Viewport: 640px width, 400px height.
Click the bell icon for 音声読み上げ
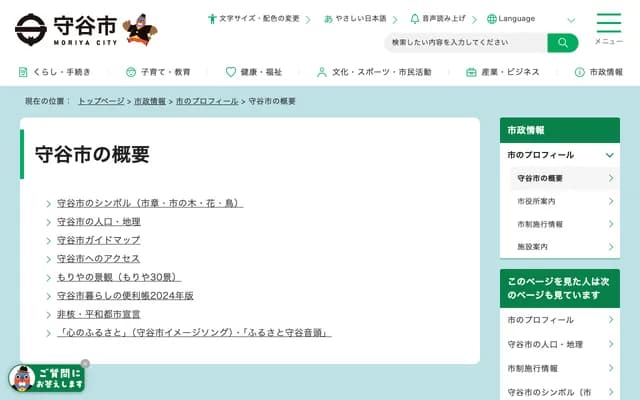tap(415, 19)
